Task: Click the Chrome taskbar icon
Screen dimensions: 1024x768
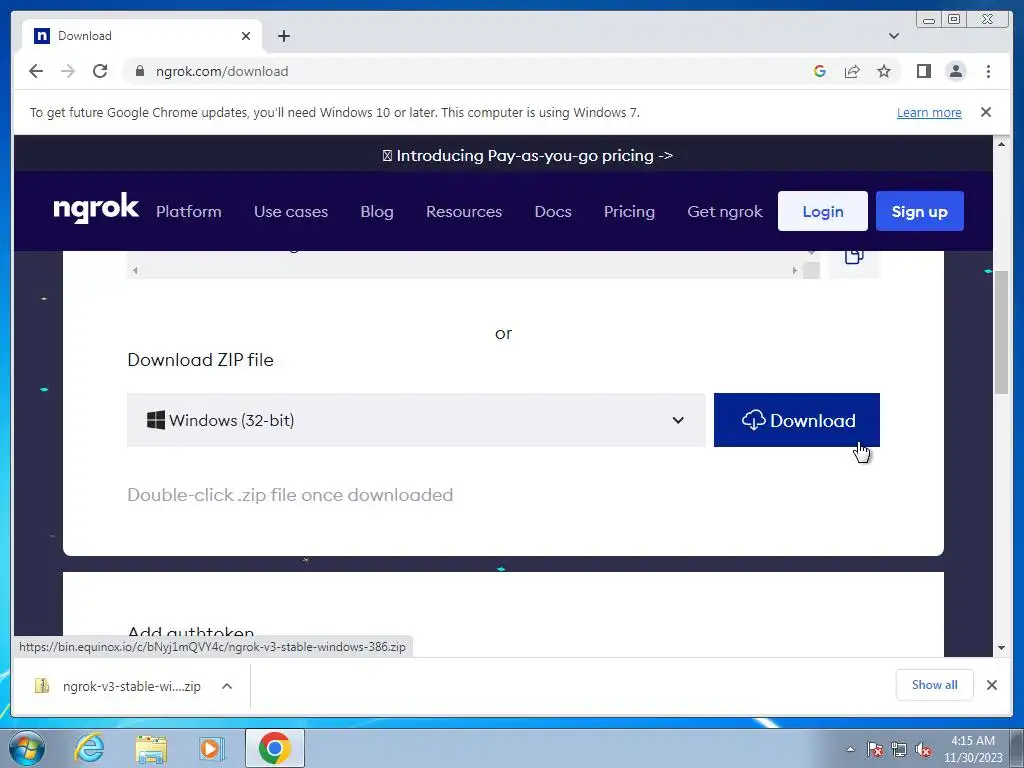Action: (274, 748)
